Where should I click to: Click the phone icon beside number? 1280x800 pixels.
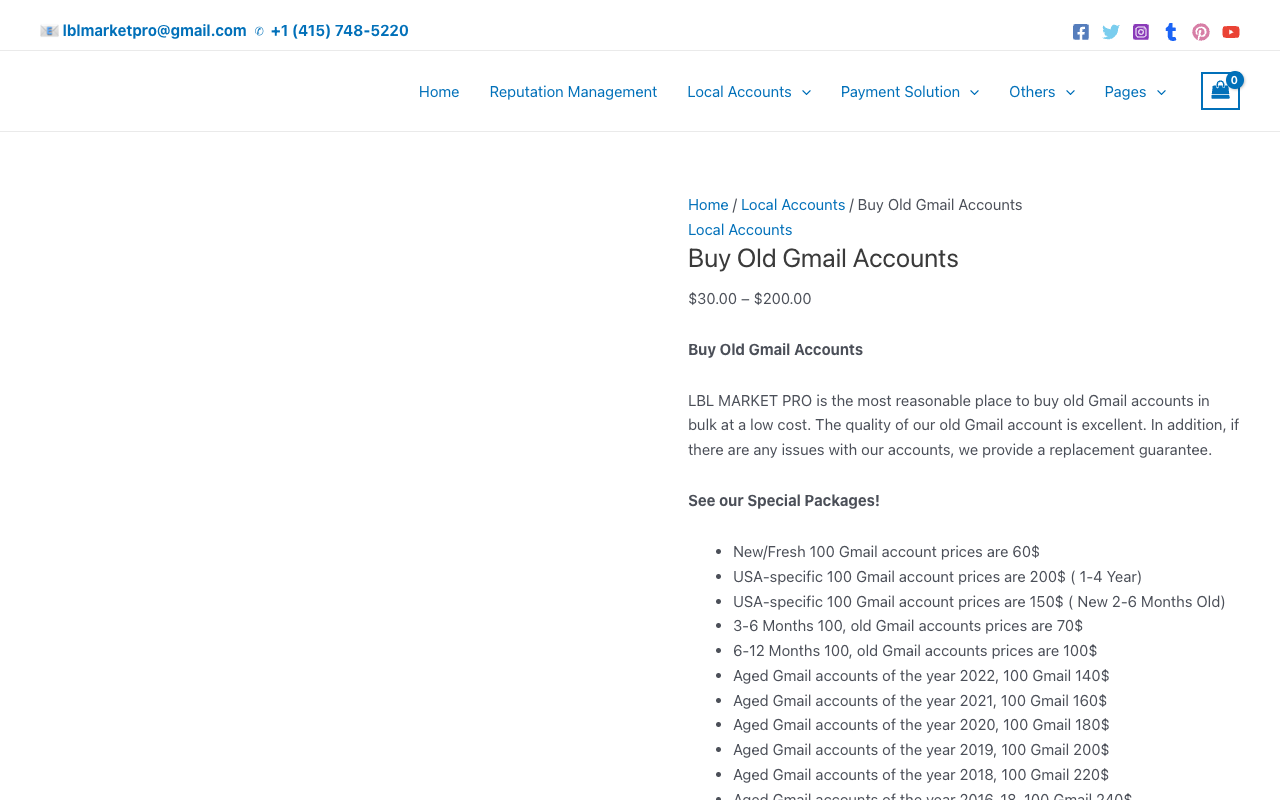click(x=259, y=31)
